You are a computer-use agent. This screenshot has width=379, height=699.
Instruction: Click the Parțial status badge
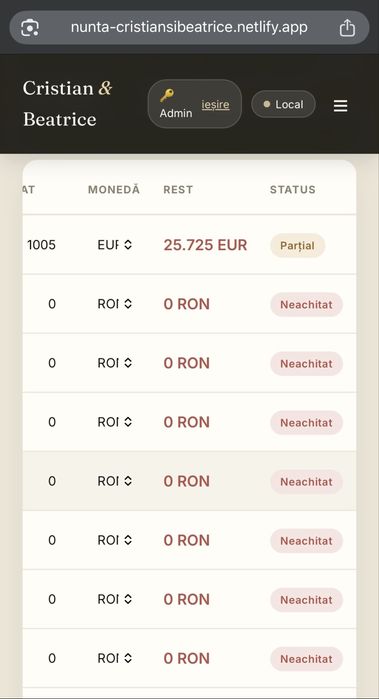tap(297, 245)
